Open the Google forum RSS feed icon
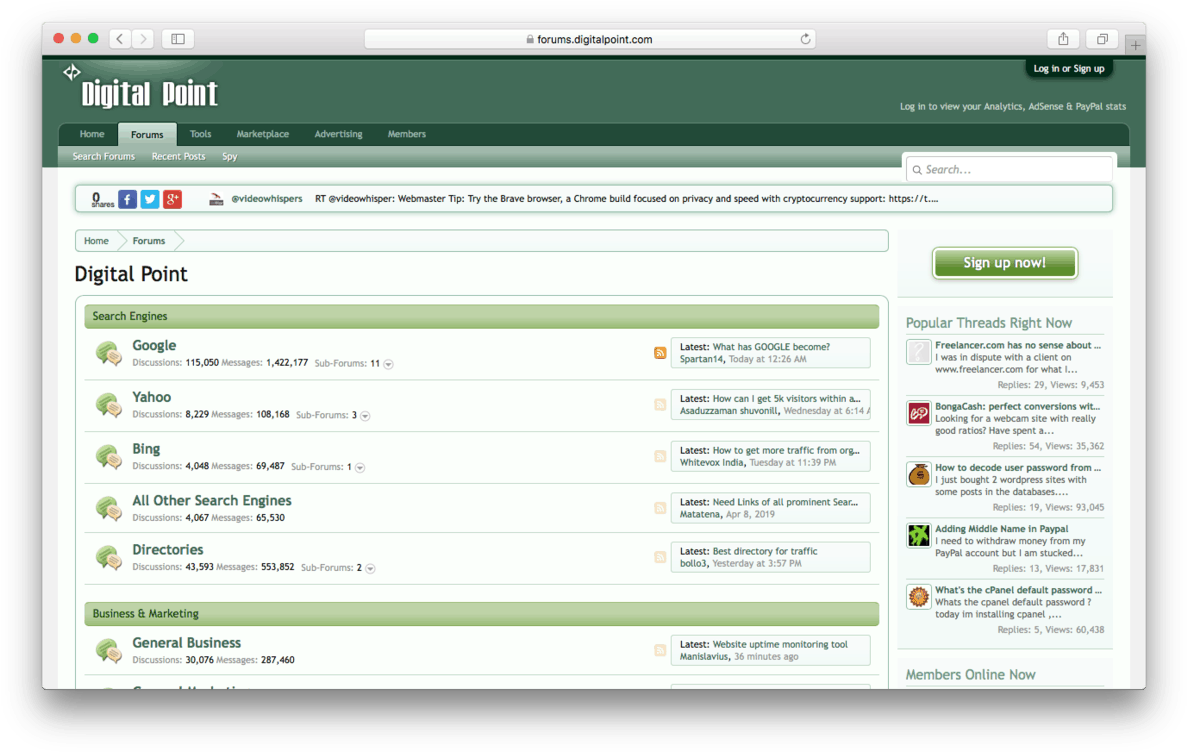 [659, 353]
